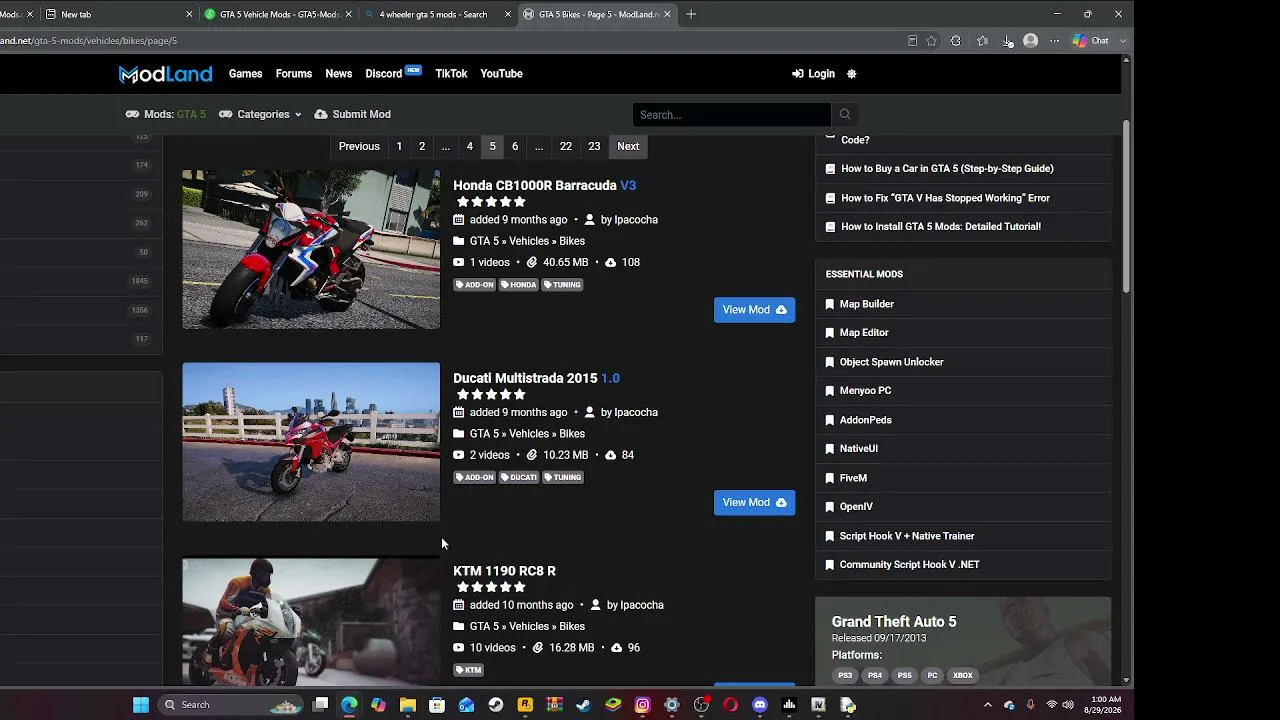This screenshot has height=720, width=1280.
Task: Show hidden system tray icons
Action: pyautogui.click(x=988, y=705)
